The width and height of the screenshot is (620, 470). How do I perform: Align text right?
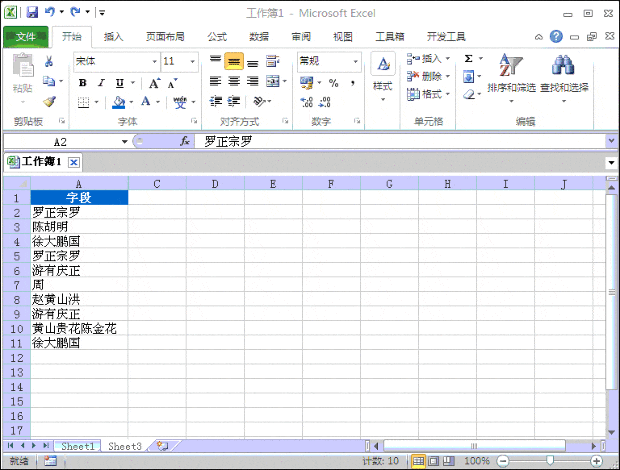(x=253, y=81)
